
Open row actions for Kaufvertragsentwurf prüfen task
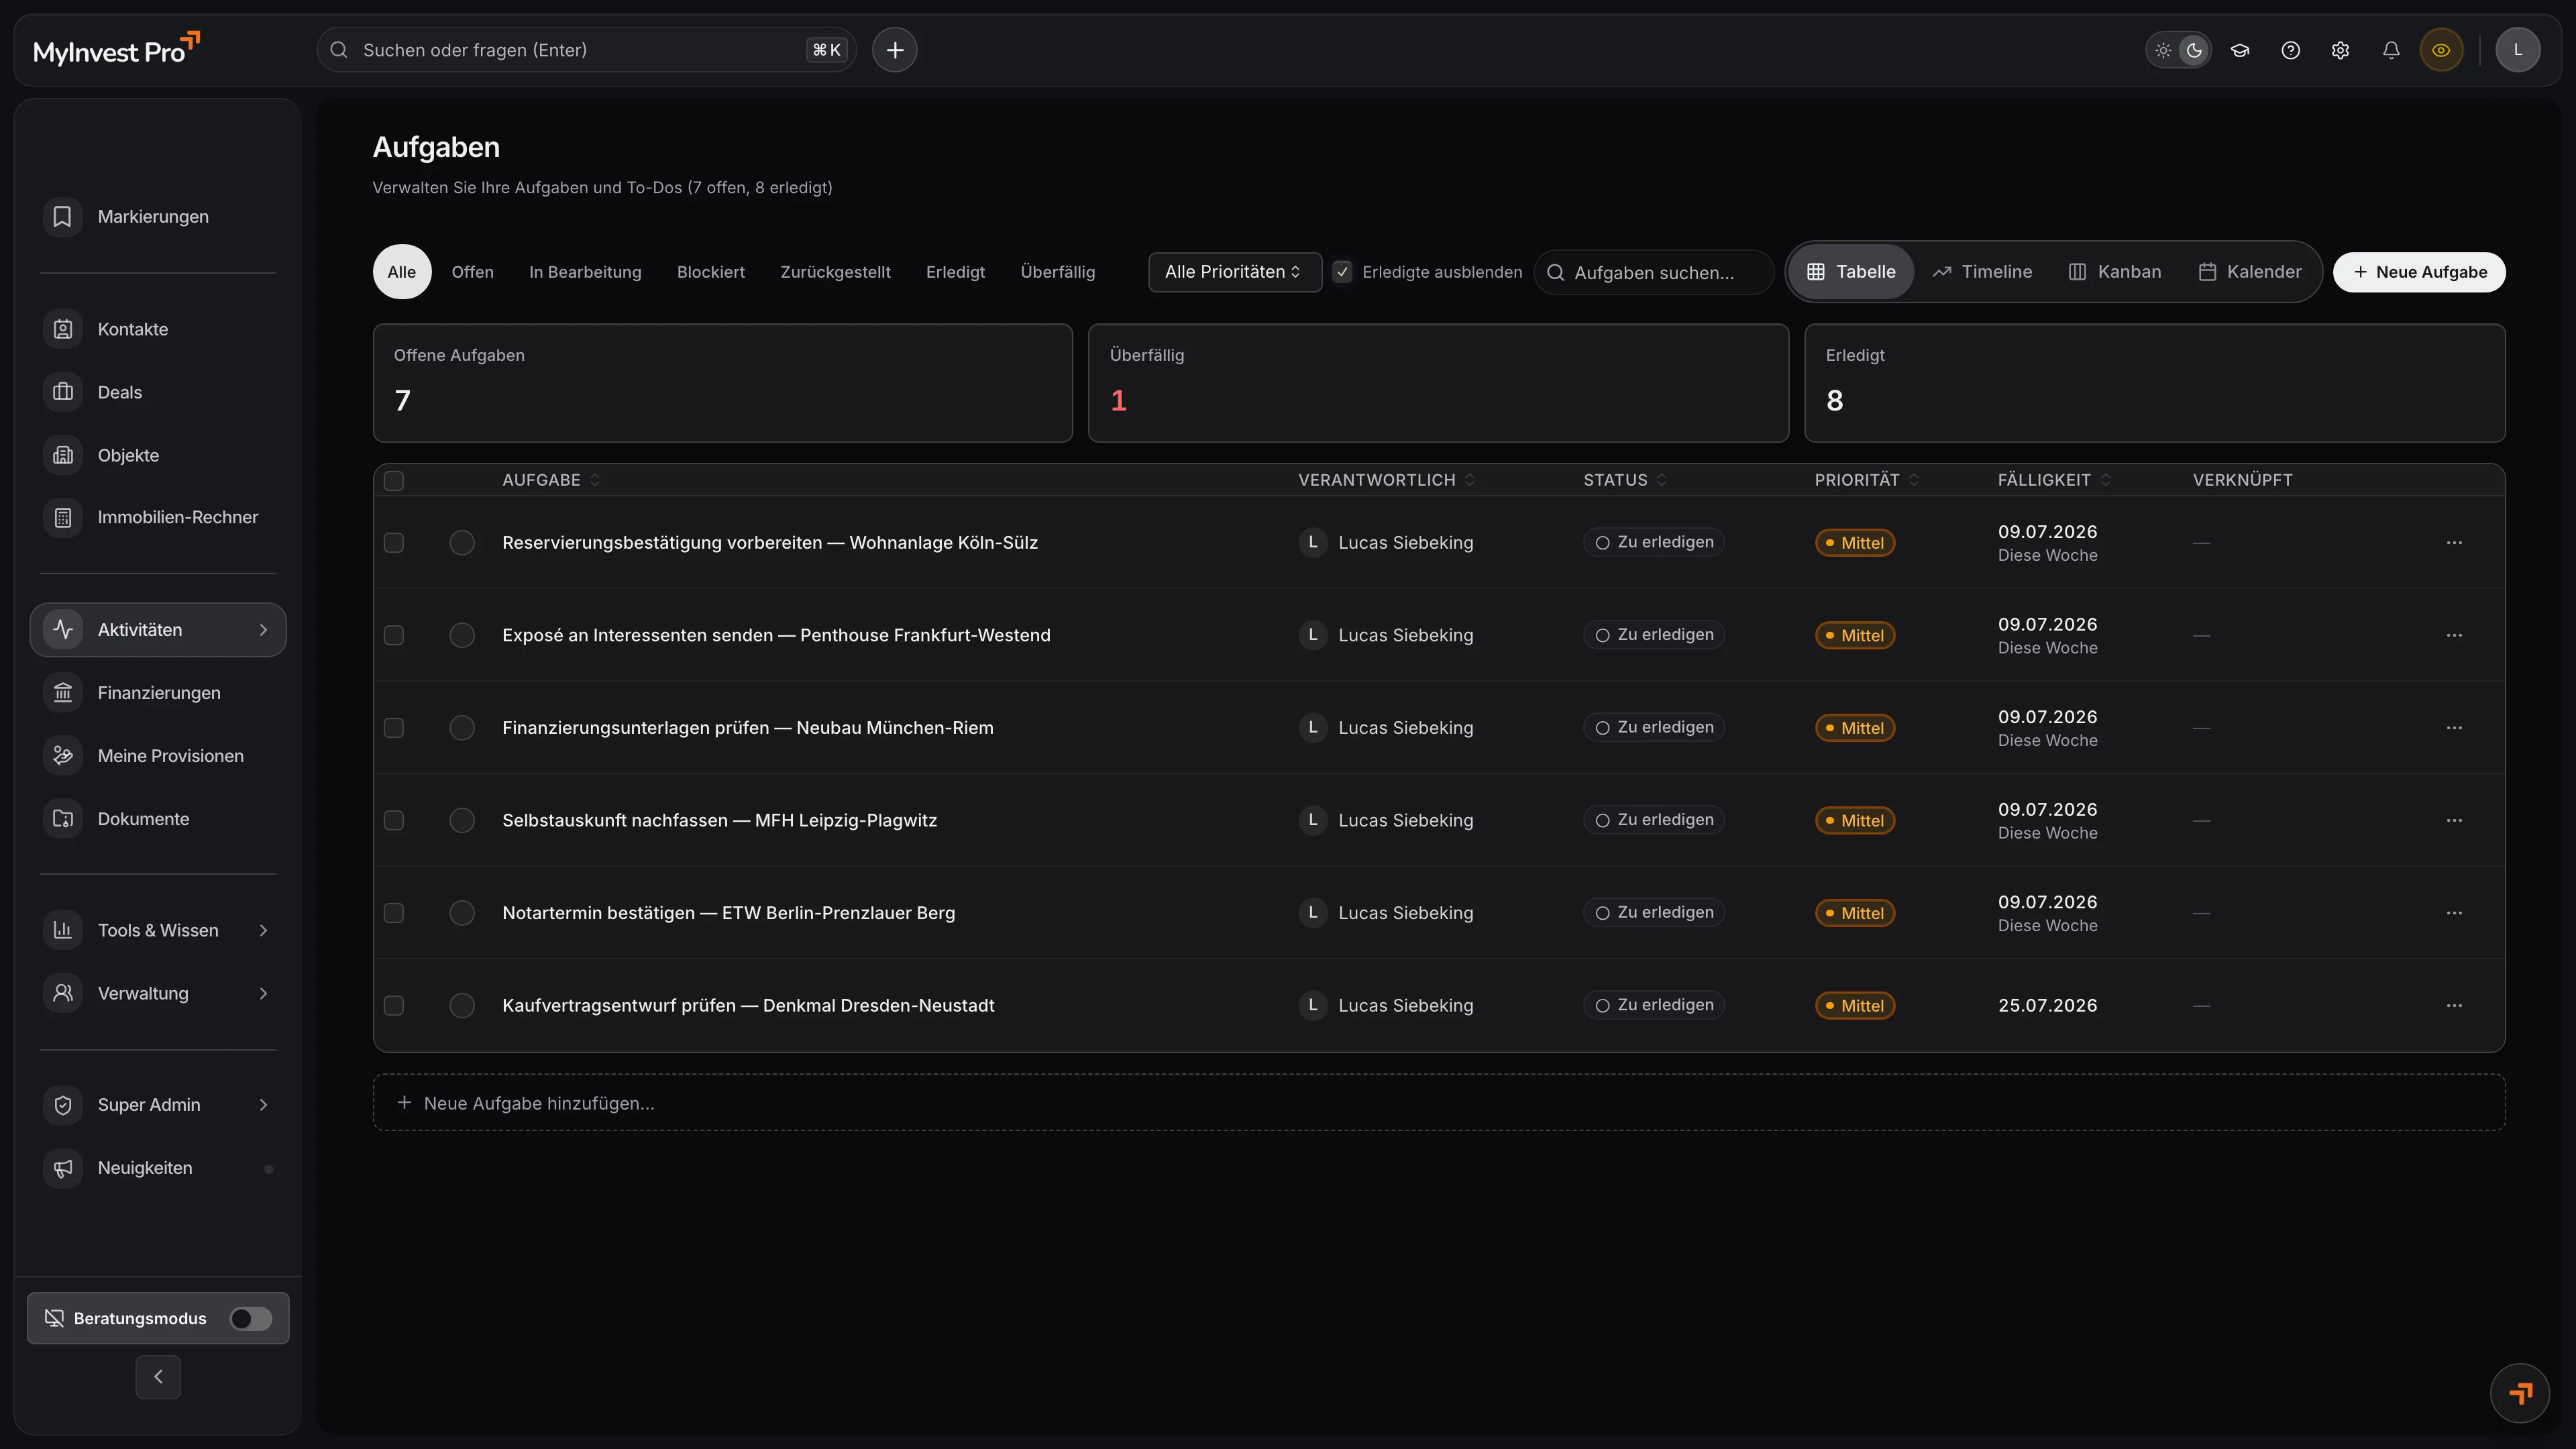point(2454,1006)
